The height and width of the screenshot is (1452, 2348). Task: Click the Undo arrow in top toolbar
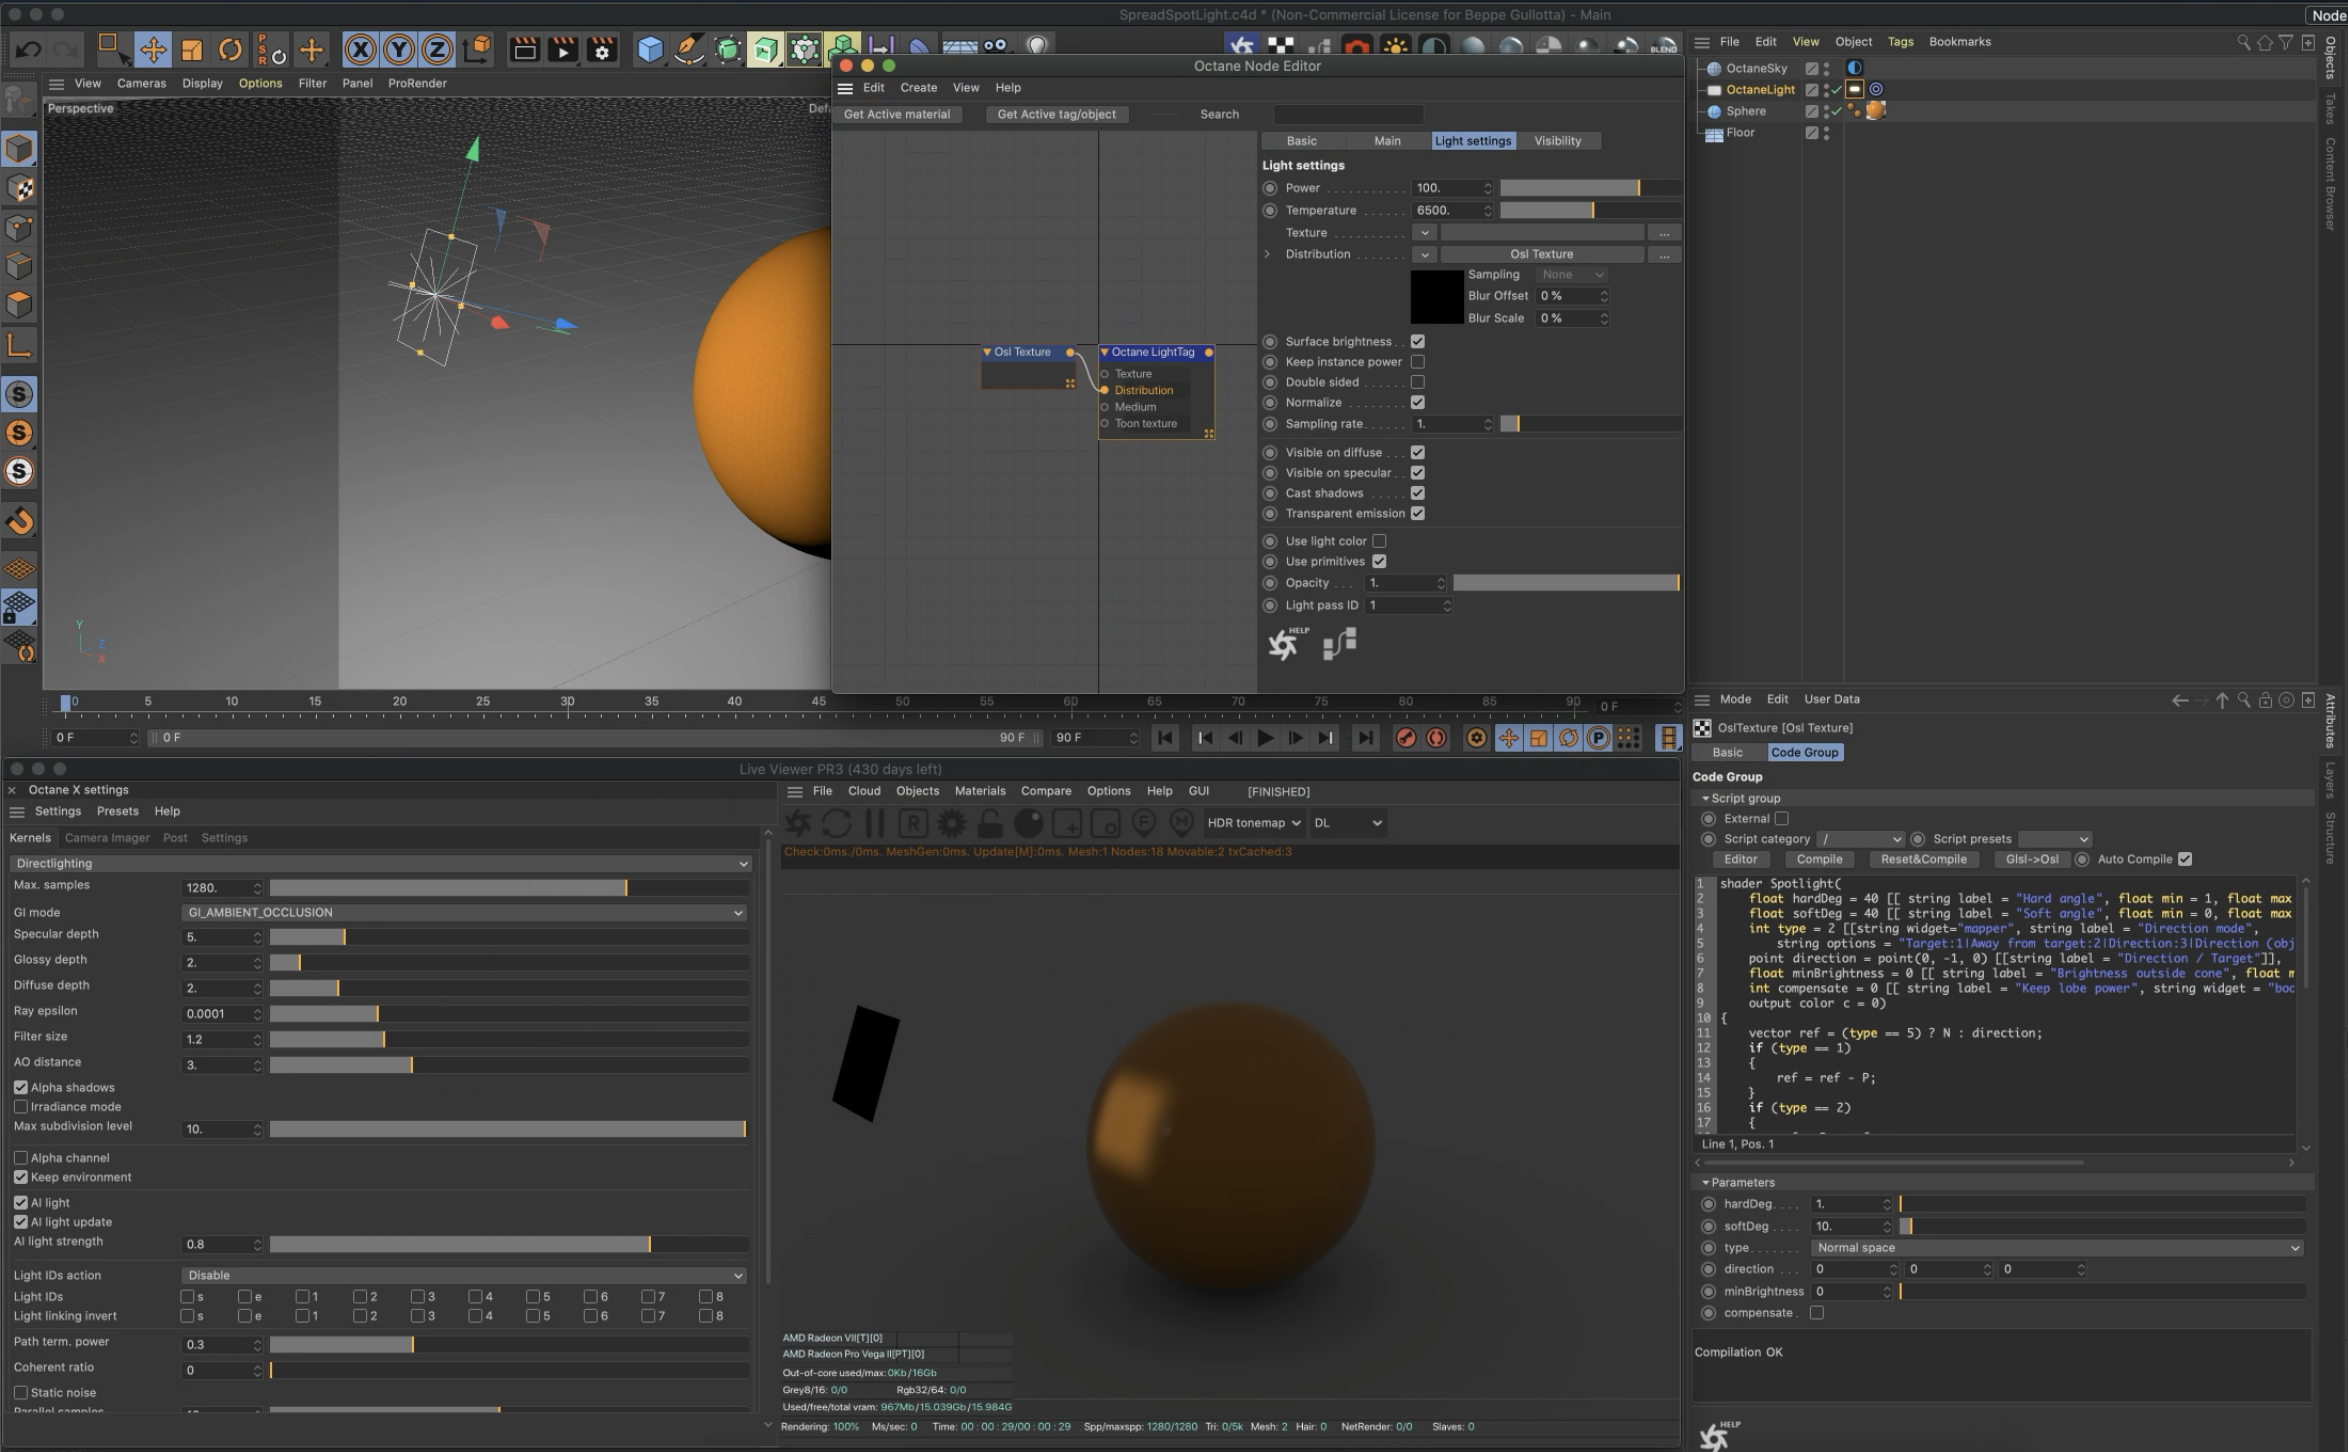click(28, 49)
